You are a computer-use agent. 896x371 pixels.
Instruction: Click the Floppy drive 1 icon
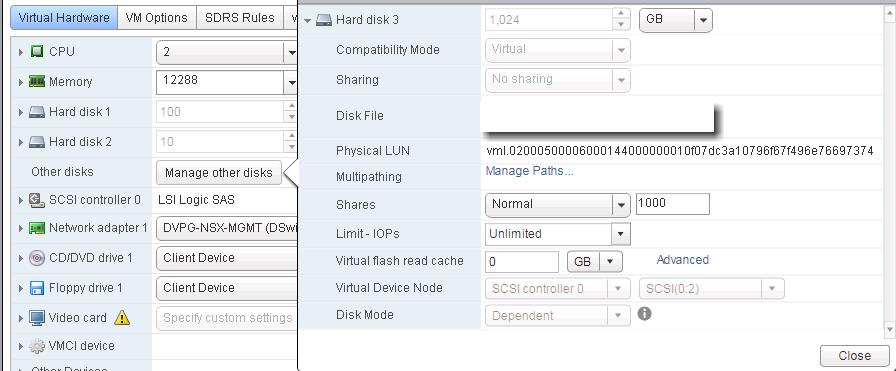pyautogui.click(x=37, y=288)
